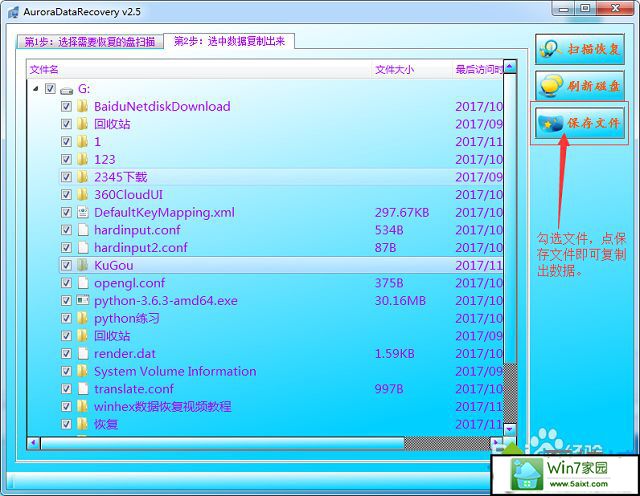640x496 pixels.
Task: Select the translate.conf file name
Action: (134, 389)
